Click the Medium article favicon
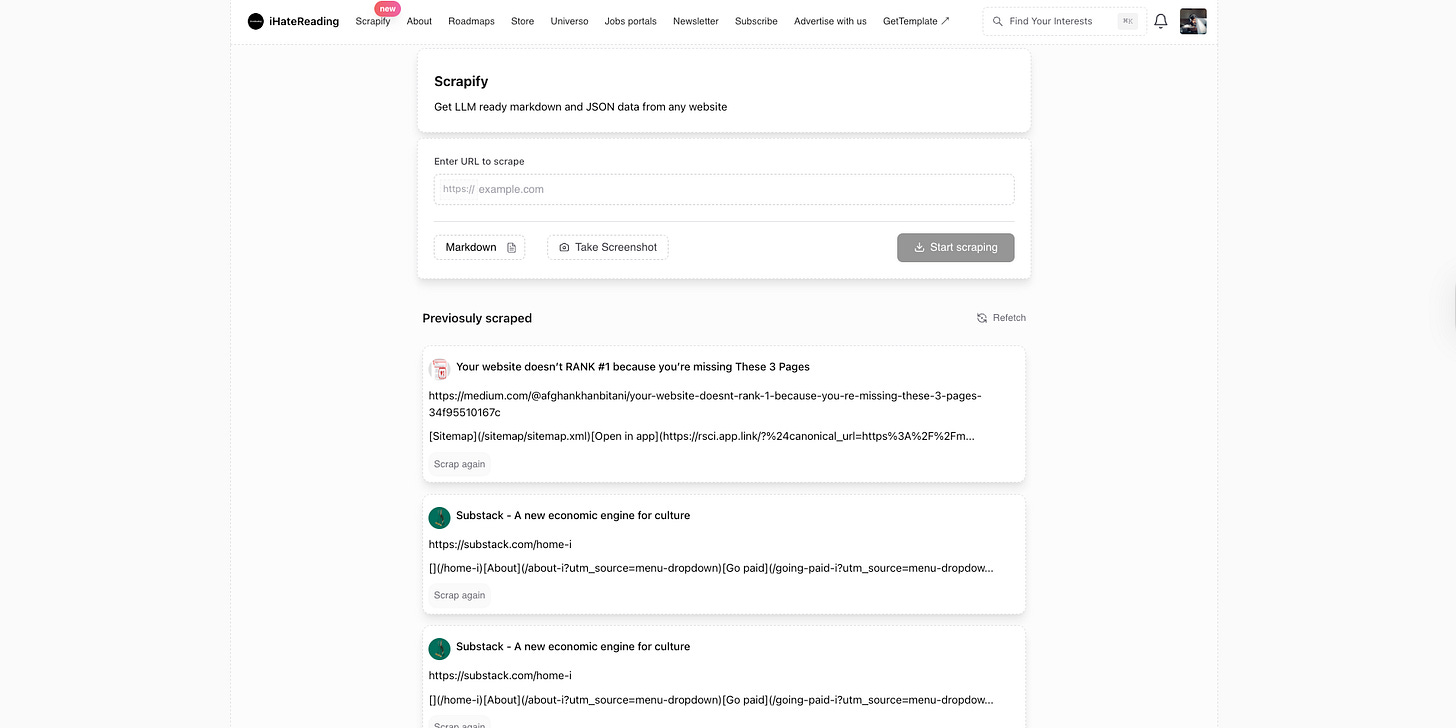The image size is (1456, 728). pos(439,368)
